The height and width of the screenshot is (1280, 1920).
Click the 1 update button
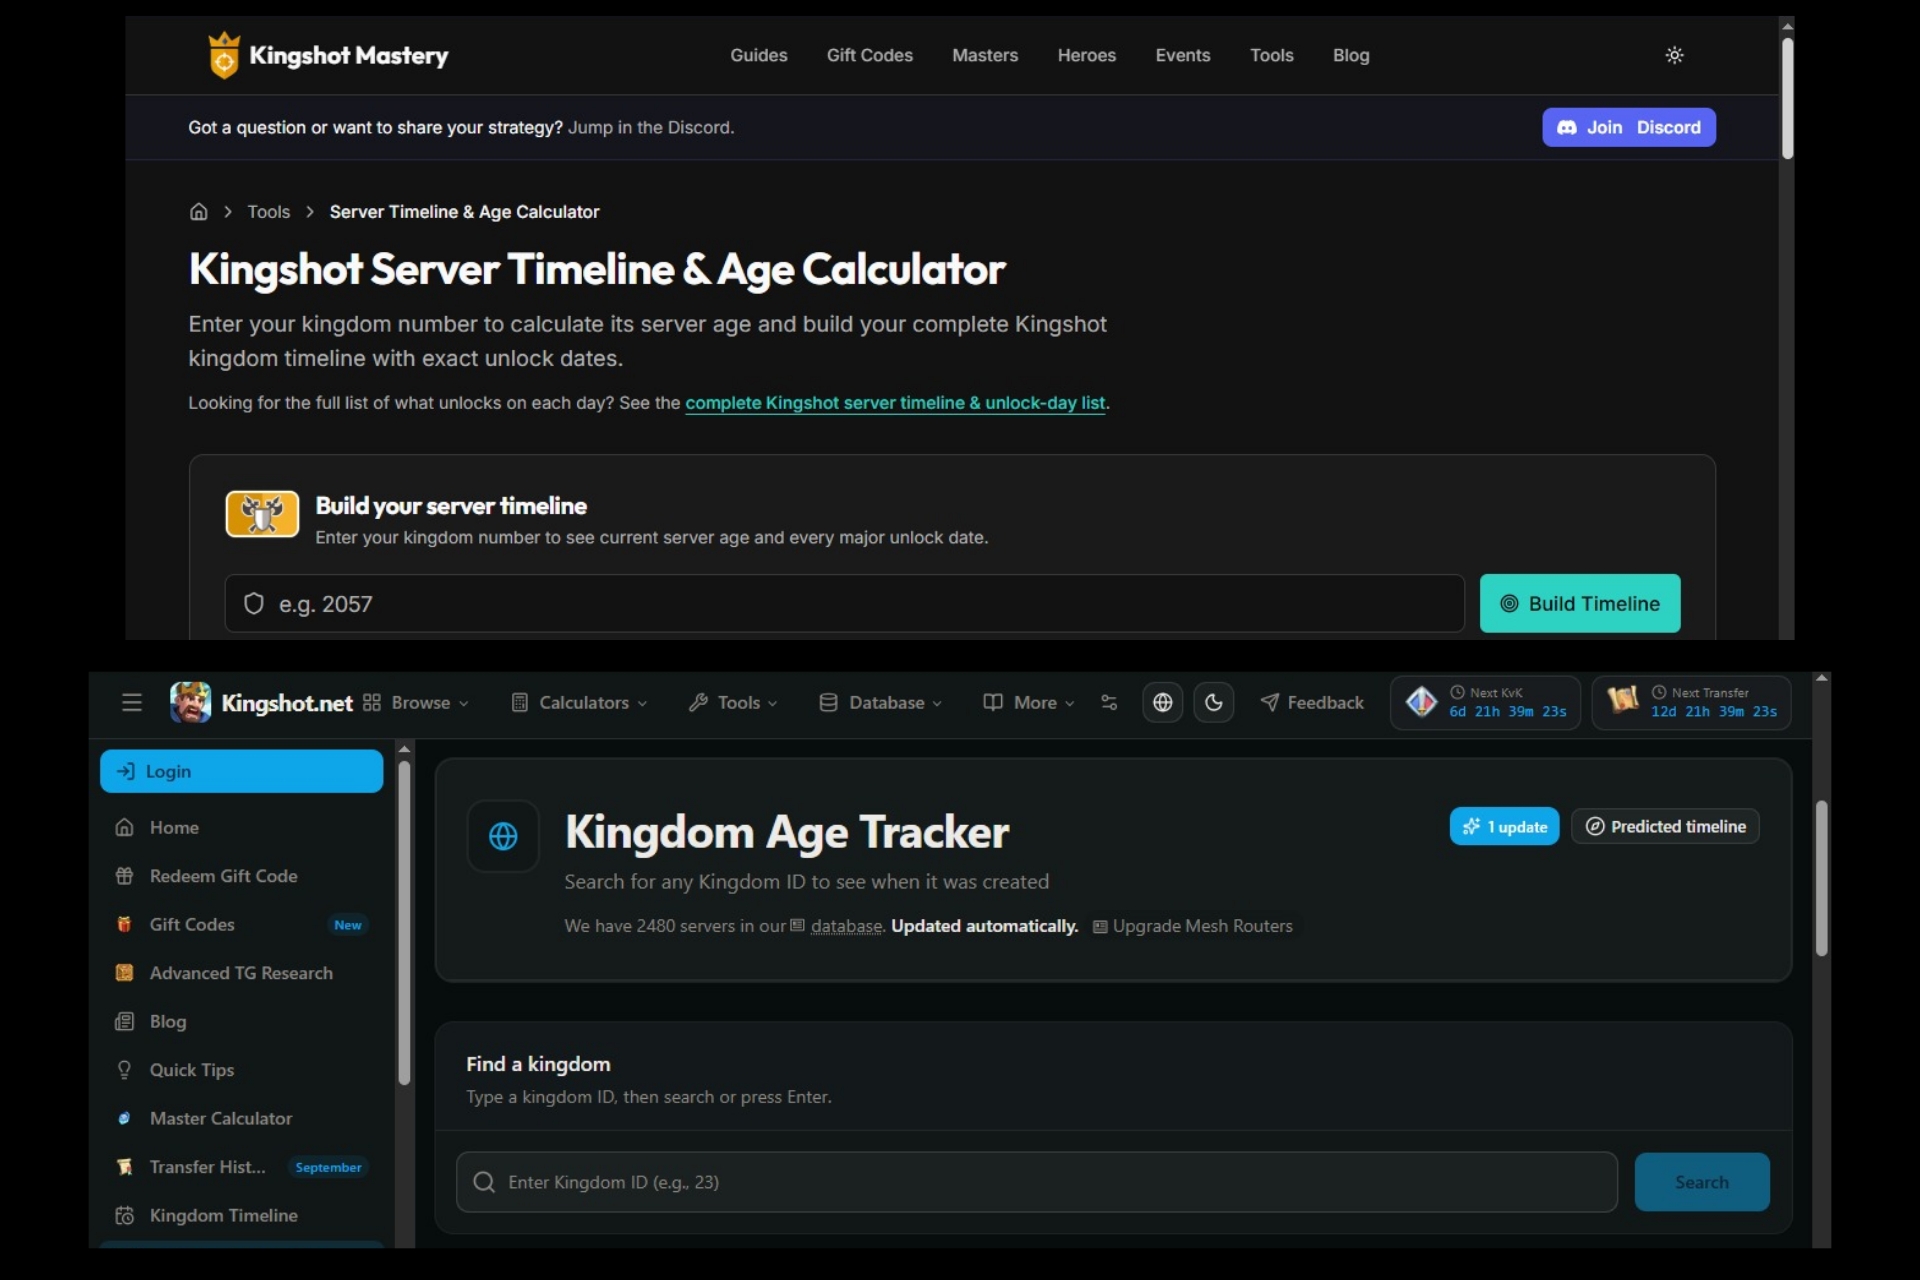point(1504,826)
